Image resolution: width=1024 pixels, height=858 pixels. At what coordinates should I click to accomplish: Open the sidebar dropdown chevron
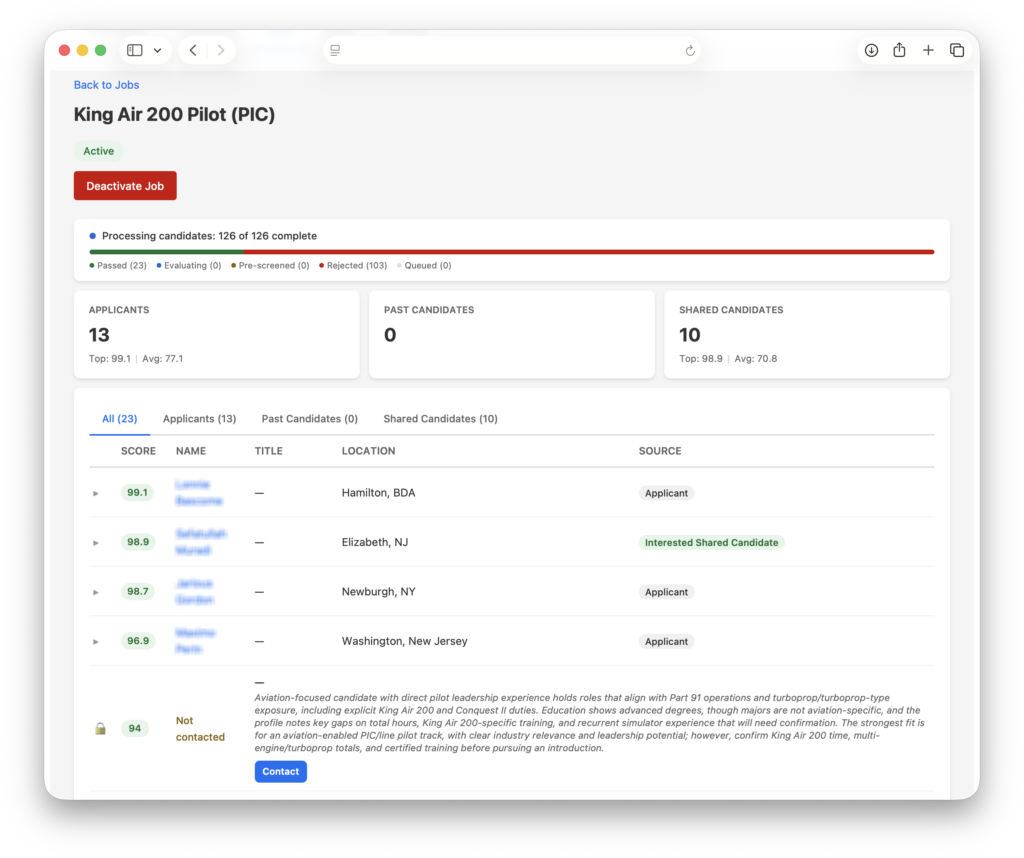click(x=157, y=50)
